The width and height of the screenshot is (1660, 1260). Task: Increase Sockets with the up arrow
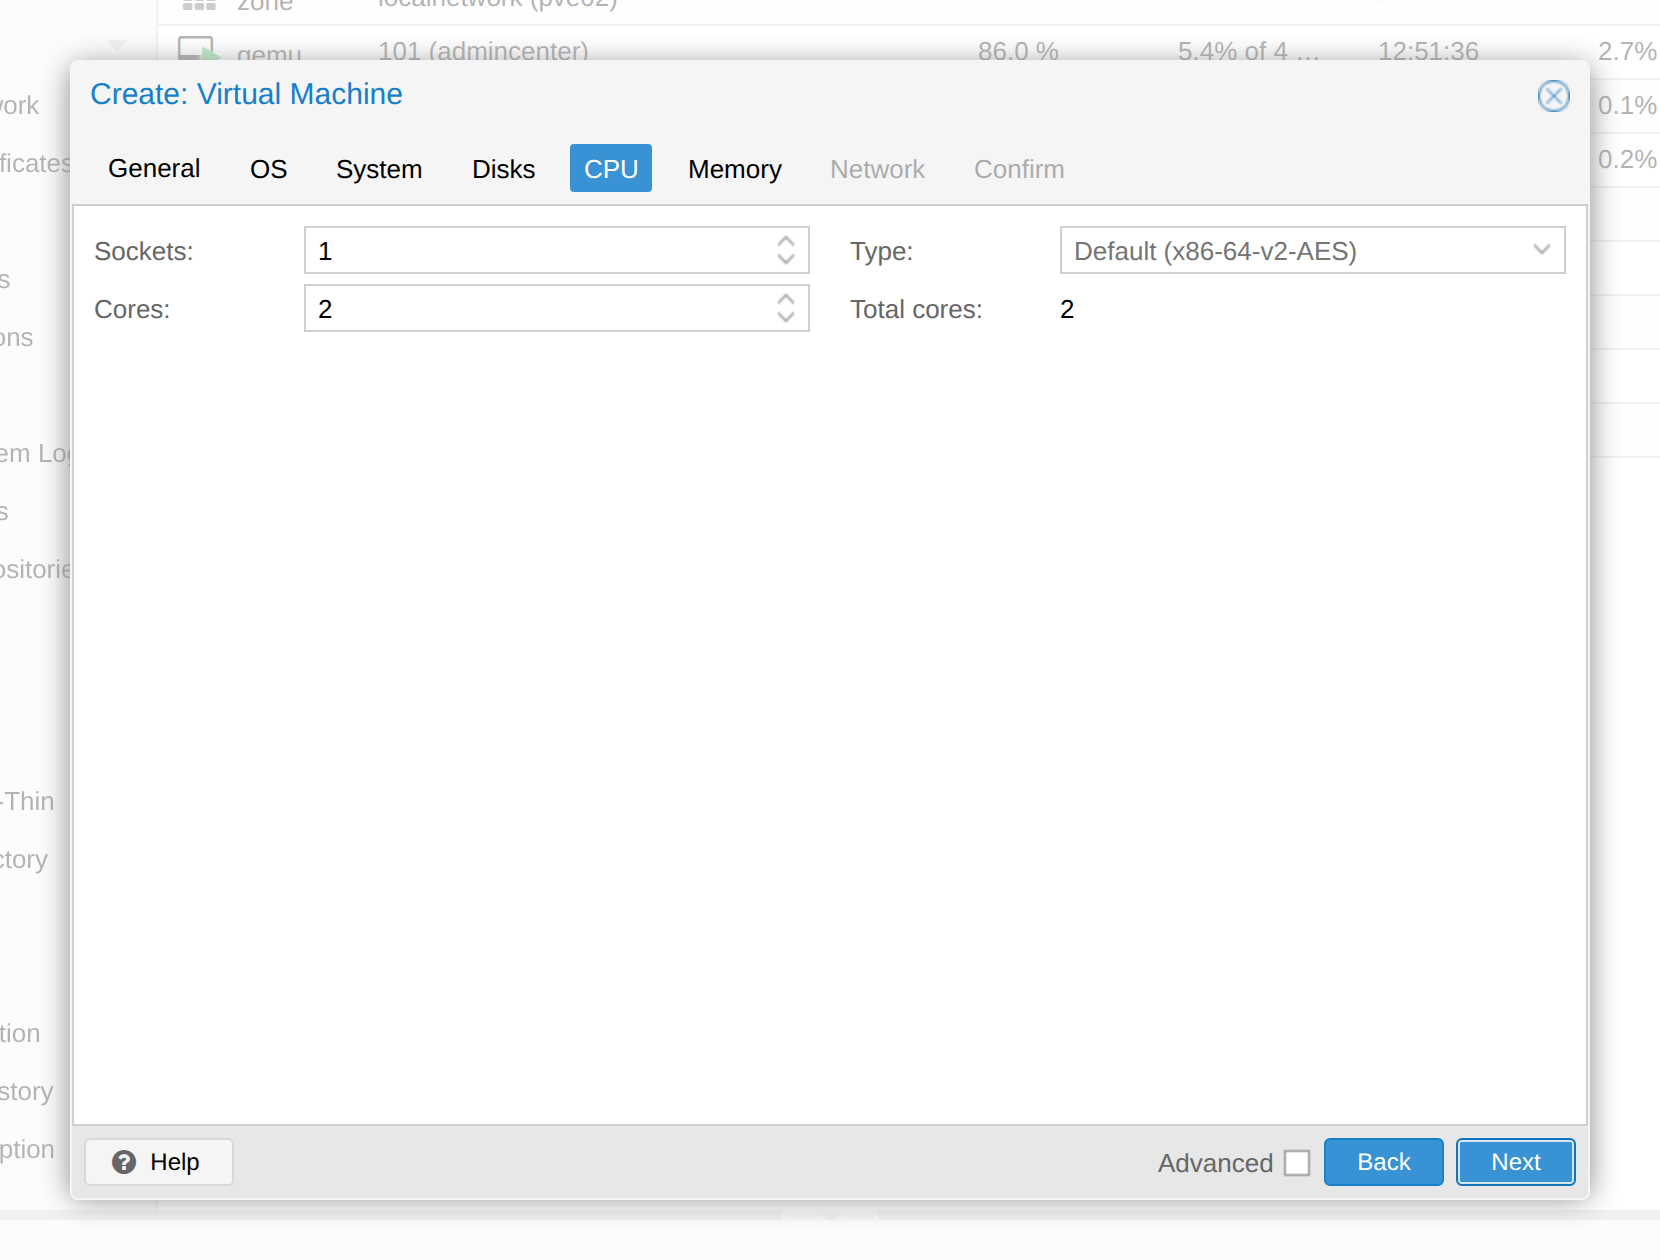pos(786,241)
